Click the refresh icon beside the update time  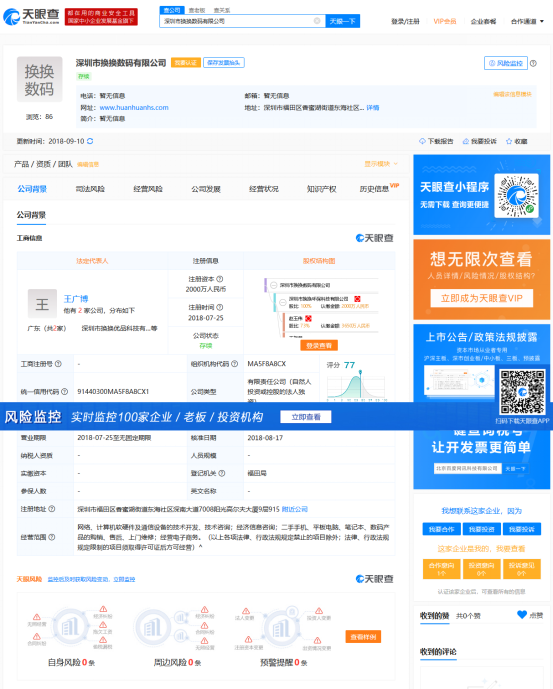[90, 141]
